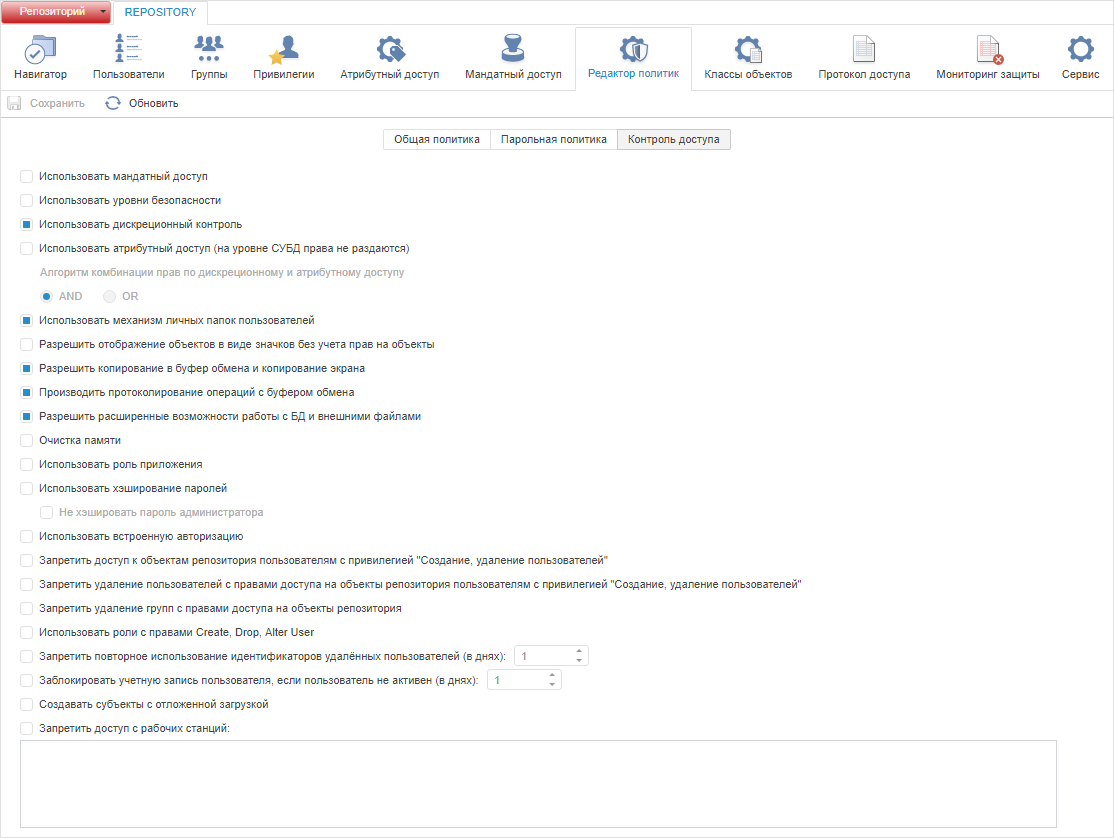This screenshot has width=1114, height=838.
Task: Select the REPOSITORY ribbon tab
Action: [160, 12]
